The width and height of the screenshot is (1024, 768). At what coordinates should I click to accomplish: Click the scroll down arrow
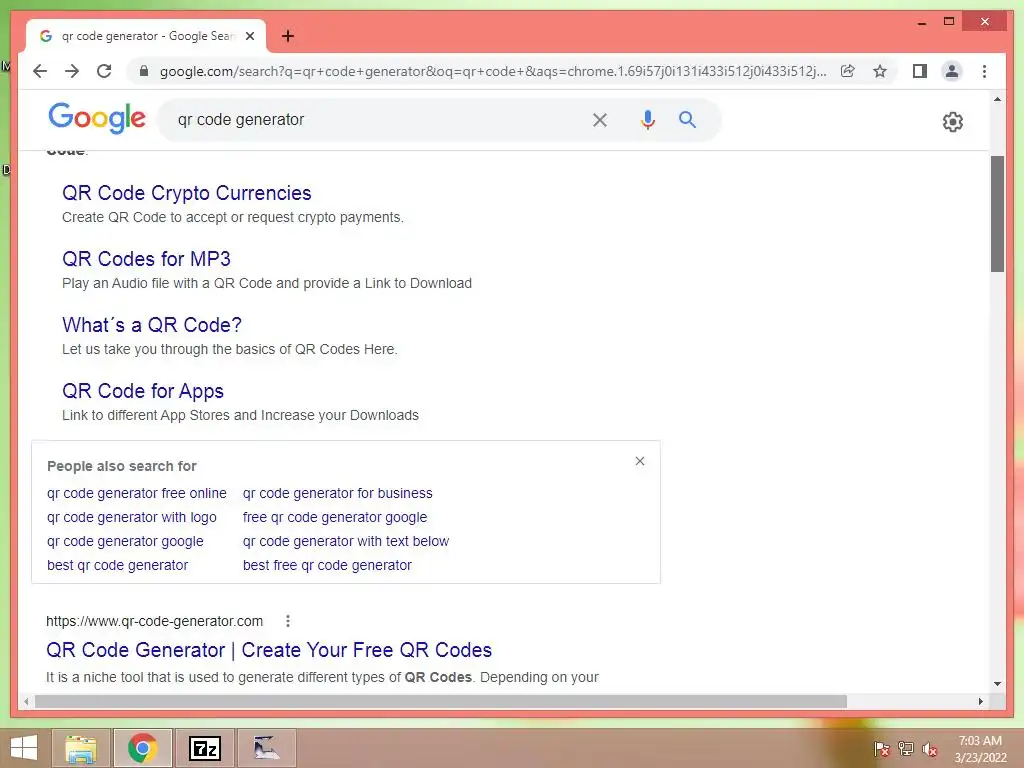point(997,684)
